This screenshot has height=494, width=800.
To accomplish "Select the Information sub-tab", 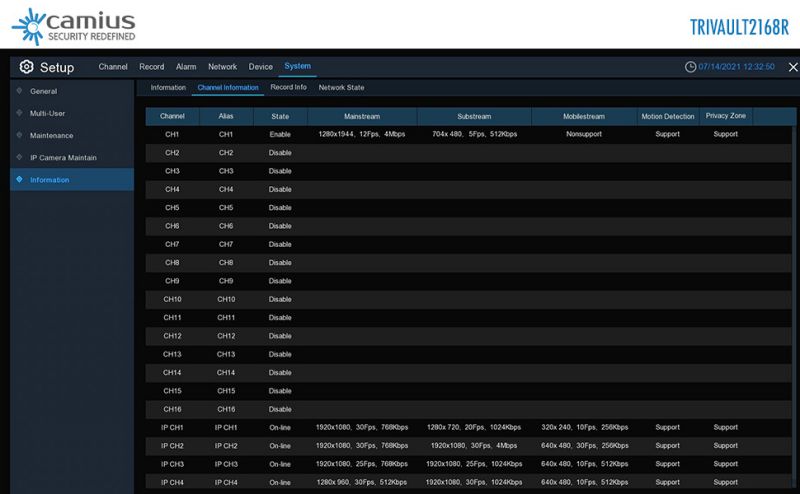I will pyautogui.click(x=168, y=88).
